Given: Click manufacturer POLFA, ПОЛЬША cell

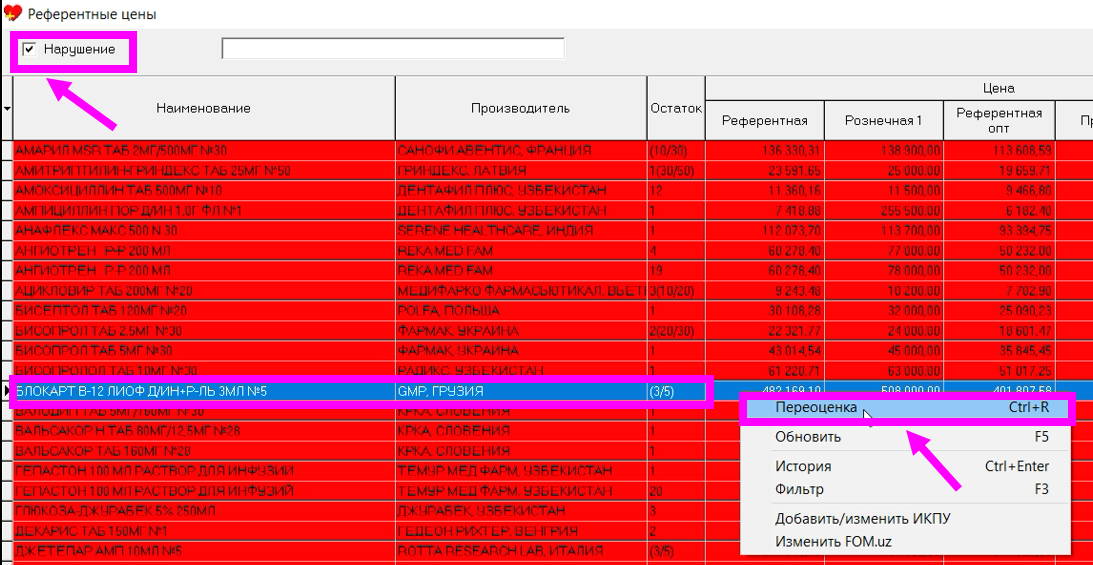Looking at the screenshot, I should point(521,311).
